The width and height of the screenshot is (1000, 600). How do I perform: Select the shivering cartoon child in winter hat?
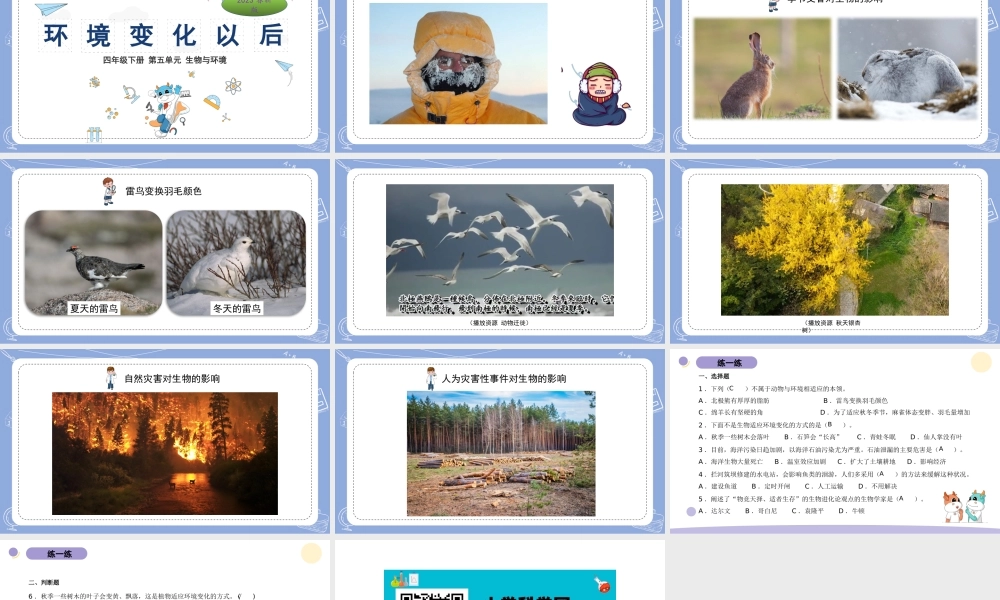click(598, 94)
